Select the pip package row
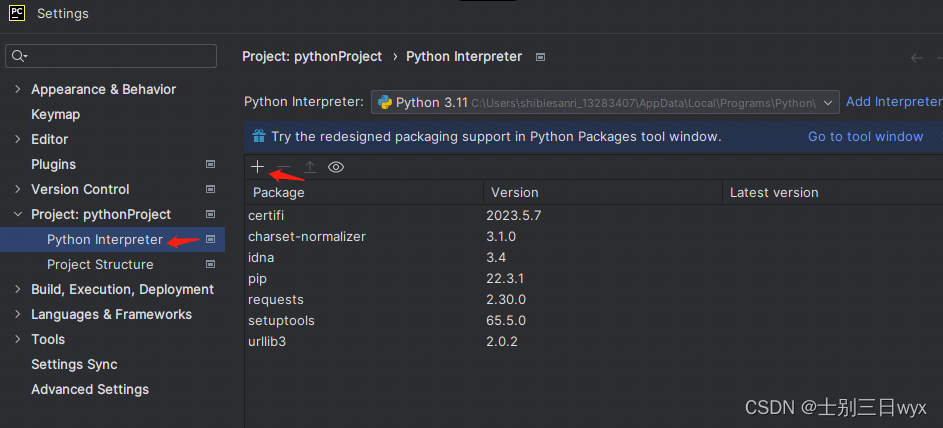Image resolution: width=943 pixels, height=428 pixels. click(x=594, y=279)
